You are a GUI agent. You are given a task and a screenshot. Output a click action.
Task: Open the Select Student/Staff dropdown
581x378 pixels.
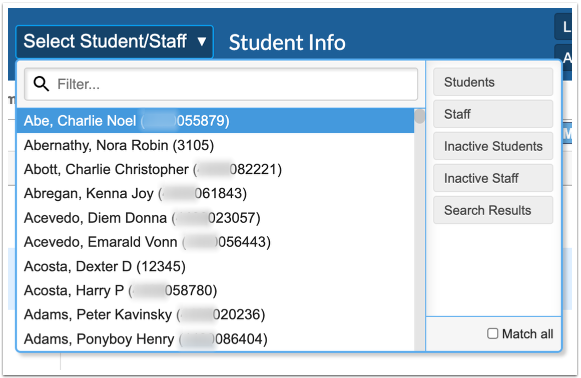pos(114,42)
